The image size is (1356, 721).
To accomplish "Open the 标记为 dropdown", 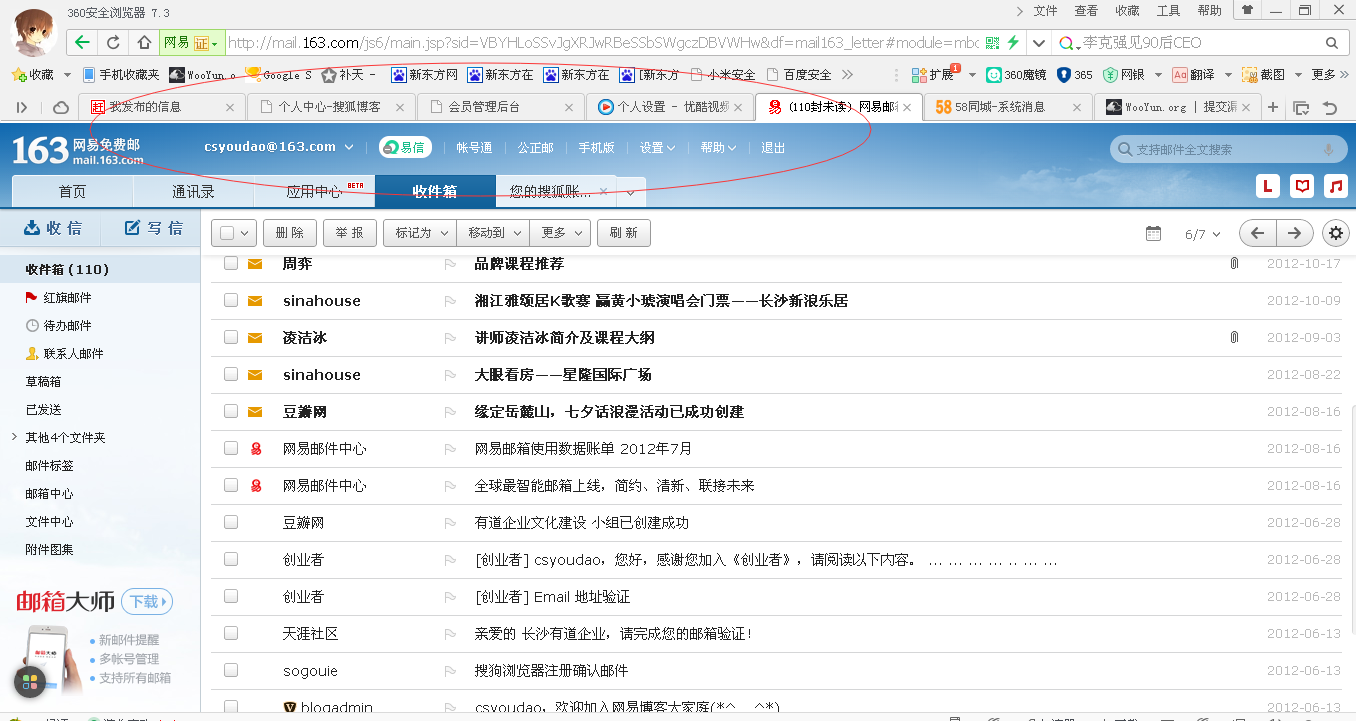I will click(419, 233).
